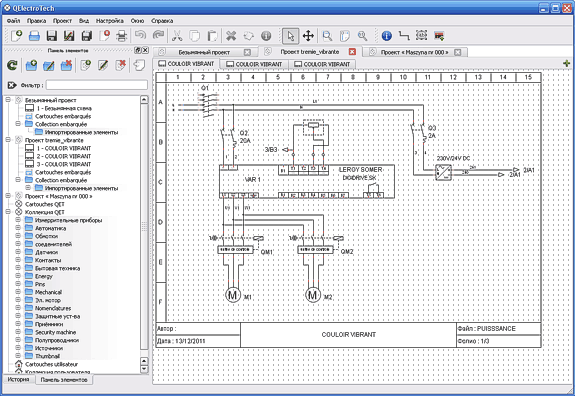Open the Проект menu

click(62, 21)
